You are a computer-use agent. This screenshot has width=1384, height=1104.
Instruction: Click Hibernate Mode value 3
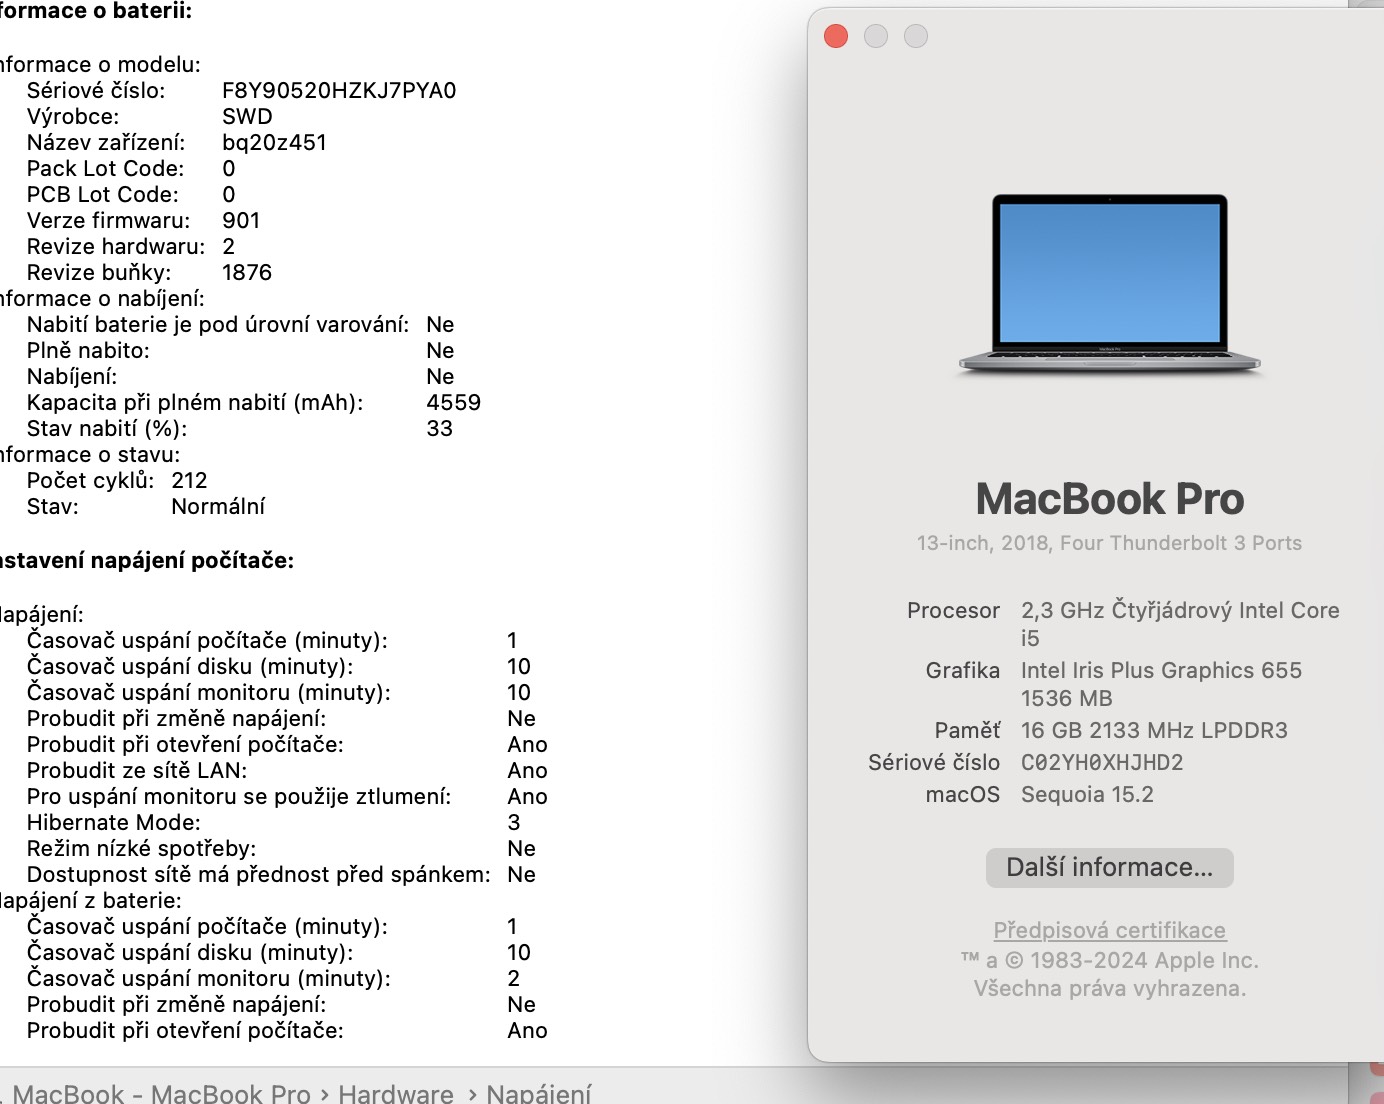(x=514, y=822)
